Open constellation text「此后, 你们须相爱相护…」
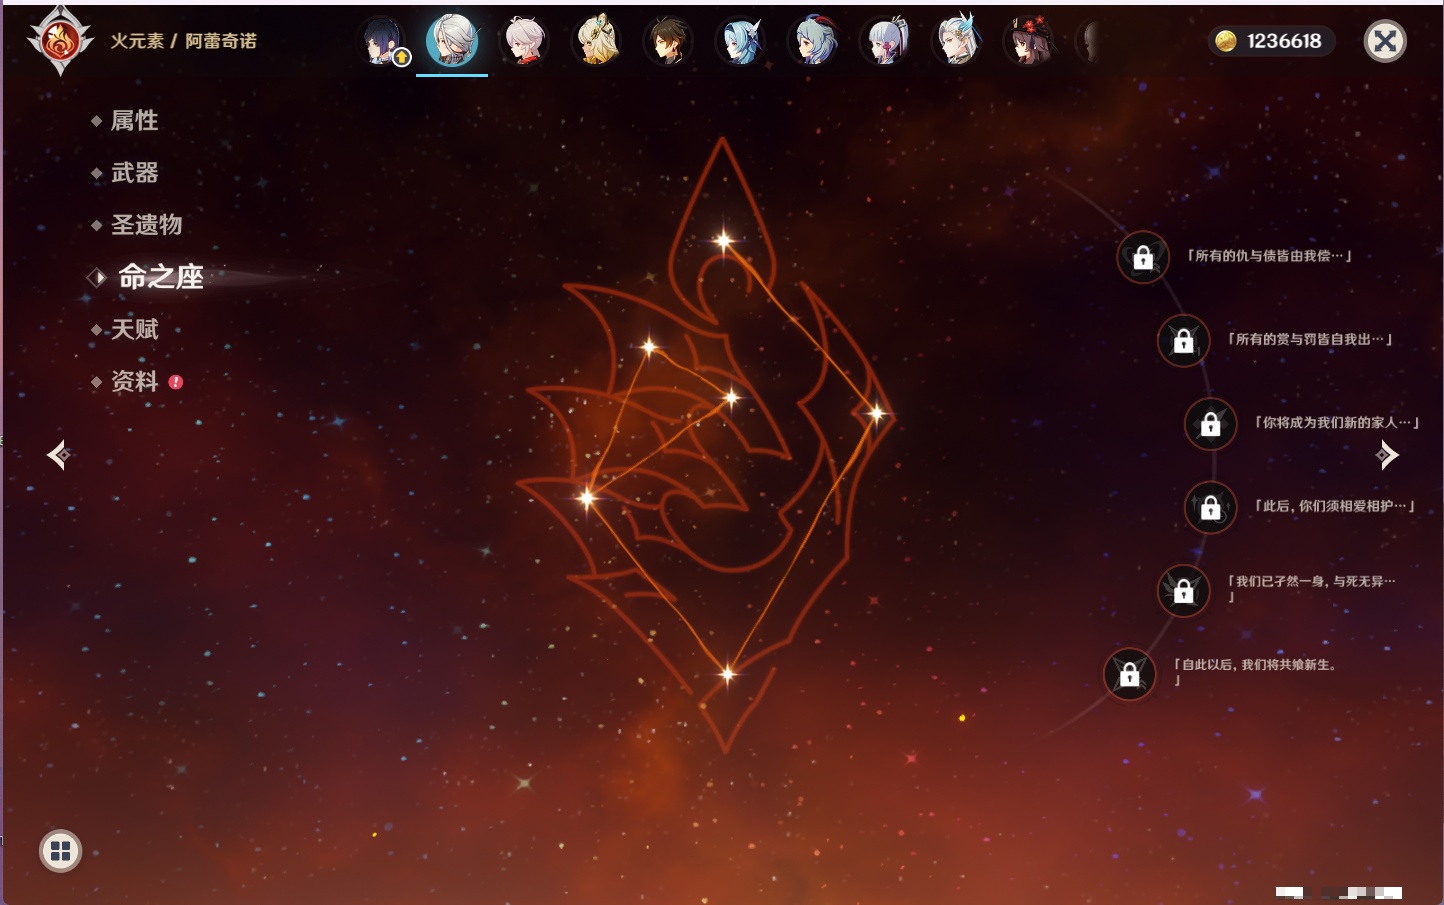Viewport: 1444px width, 905px height. click(1335, 506)
